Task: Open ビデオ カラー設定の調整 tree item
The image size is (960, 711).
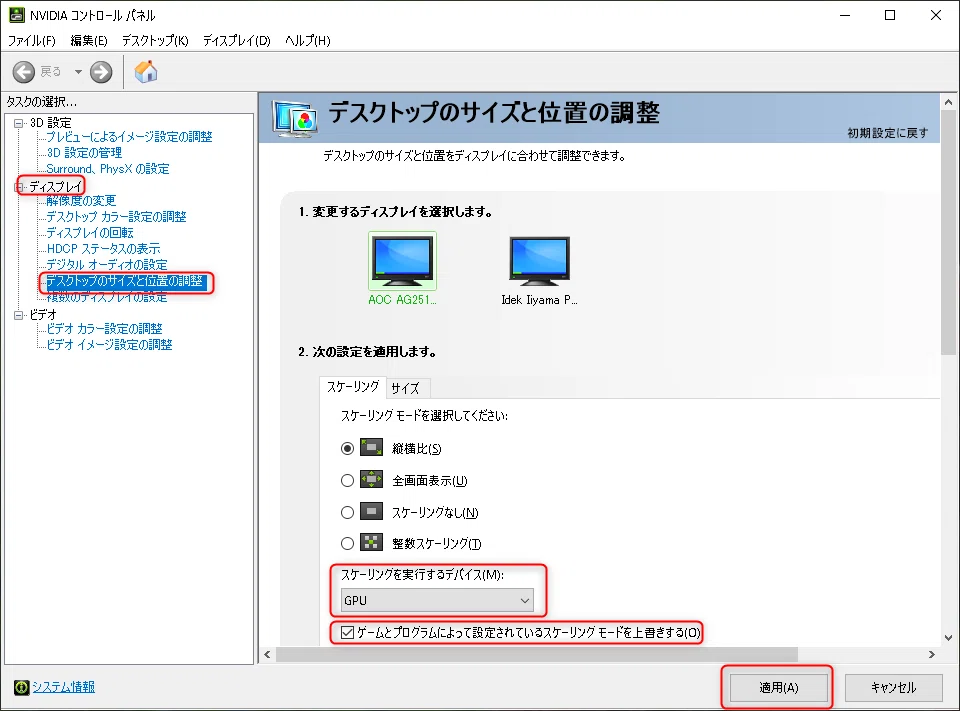Action: pos(105,329)
